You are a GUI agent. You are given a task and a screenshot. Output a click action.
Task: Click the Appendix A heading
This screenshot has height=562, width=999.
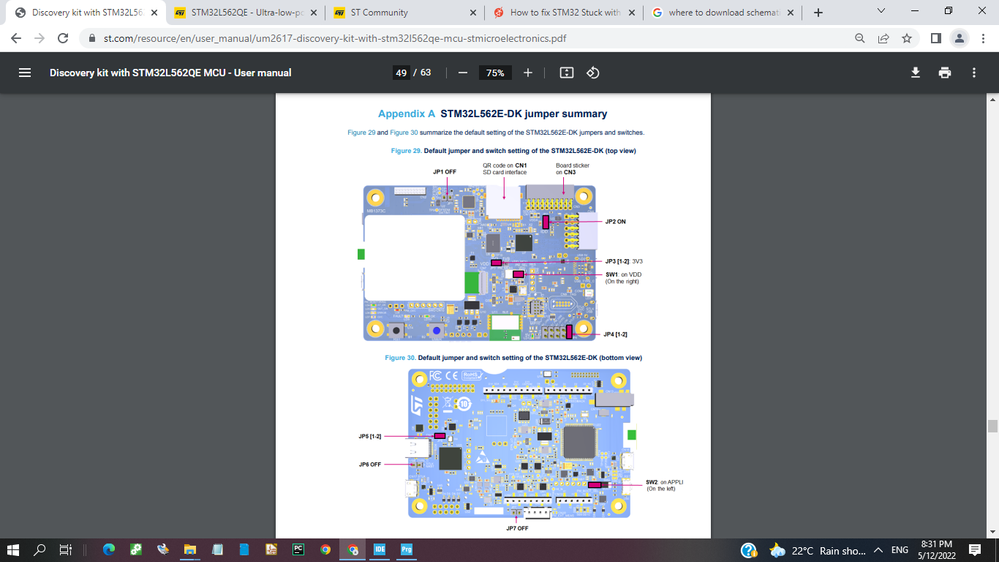492,113
